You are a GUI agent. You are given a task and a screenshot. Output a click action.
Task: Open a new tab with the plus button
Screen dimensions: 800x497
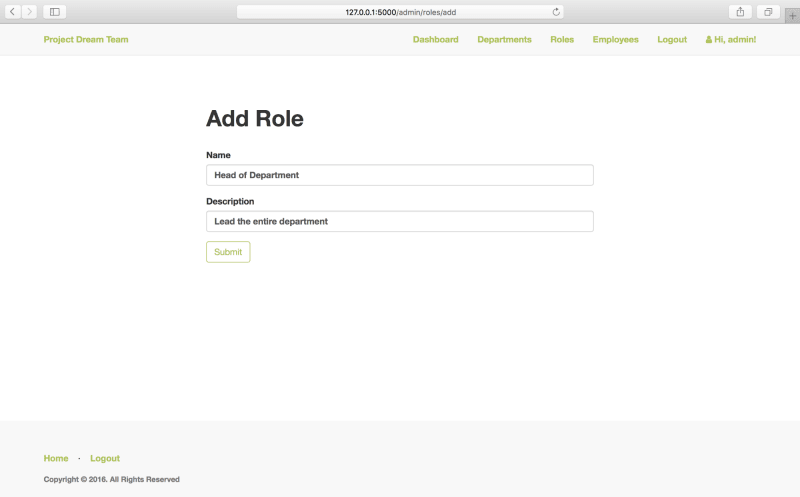coord(792,16)
